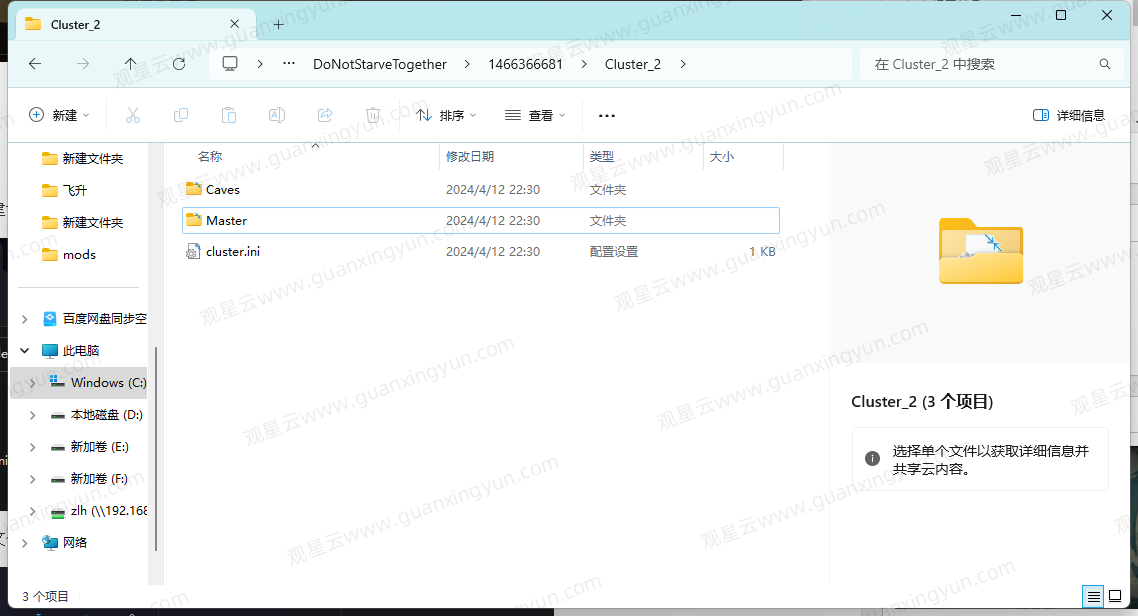Refresh the current folder view
Screen dimensions: 1138x616
click(179, 64)
